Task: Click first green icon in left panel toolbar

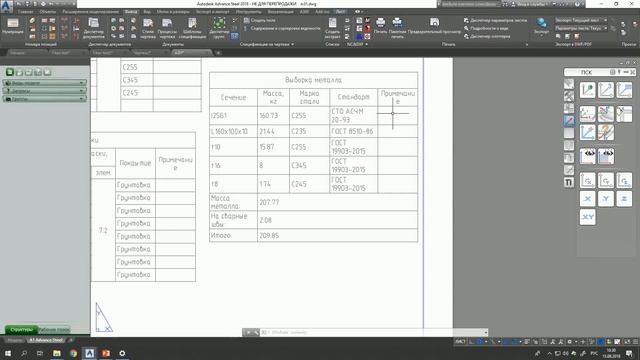Action: 10,72
